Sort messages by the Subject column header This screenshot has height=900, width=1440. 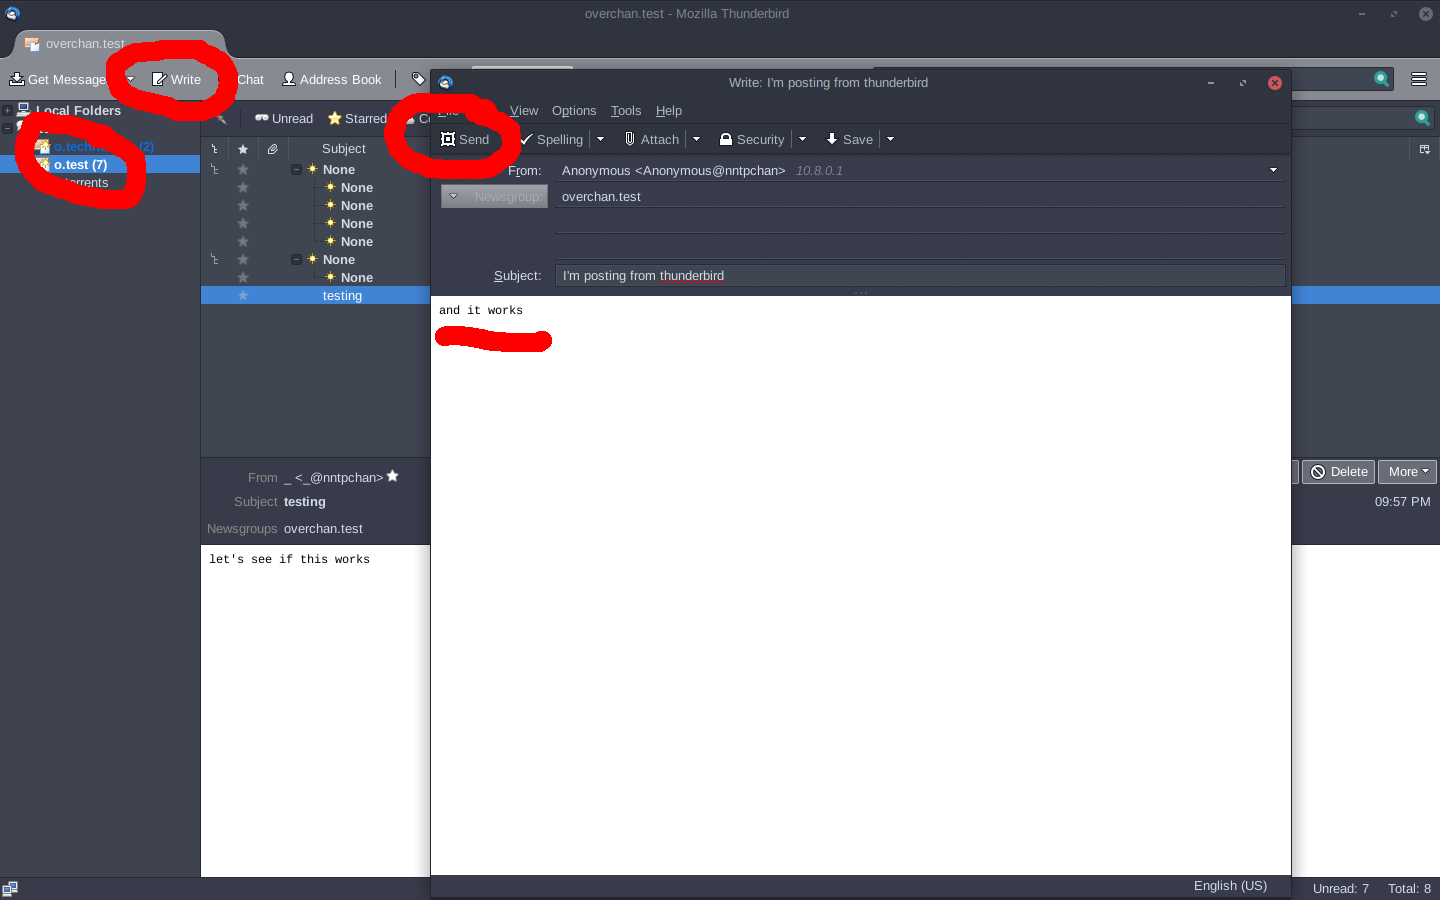click(x=344, y=149)
